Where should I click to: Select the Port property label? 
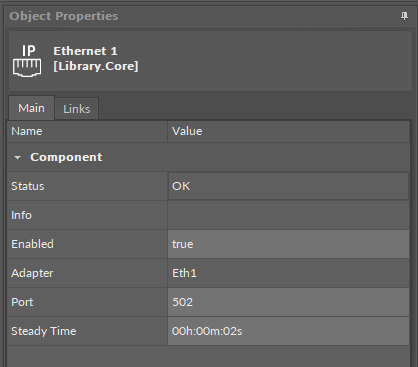click(22, 302)
